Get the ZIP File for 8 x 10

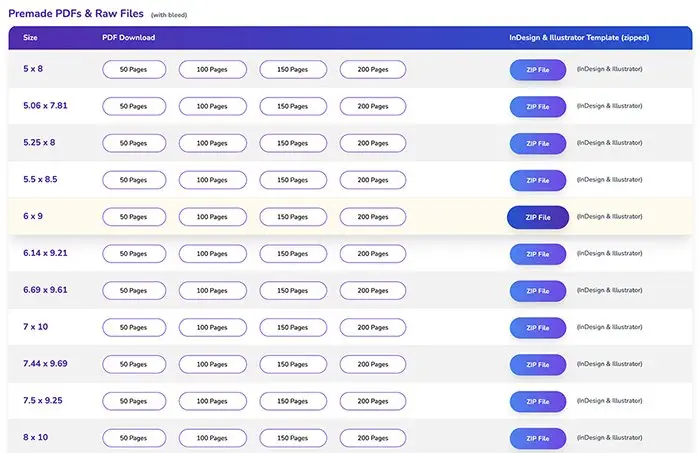(538, 439)
